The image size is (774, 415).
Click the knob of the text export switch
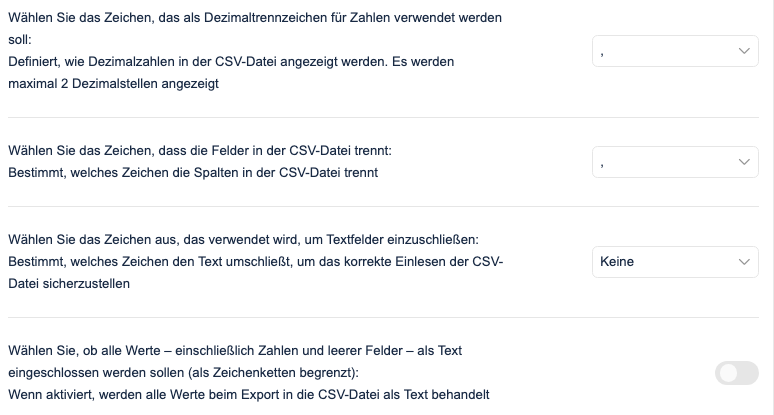(728, 373)
